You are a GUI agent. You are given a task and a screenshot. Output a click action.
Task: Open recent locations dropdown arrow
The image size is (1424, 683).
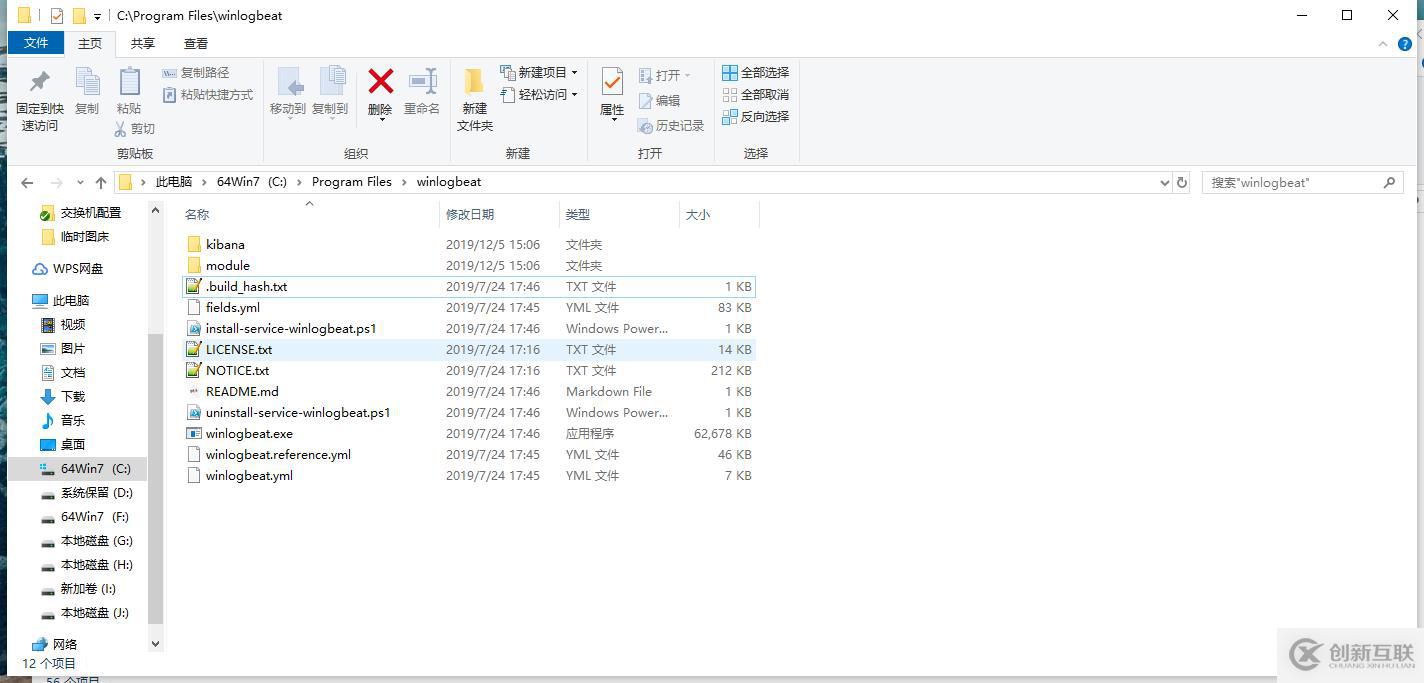coord(80,183)
